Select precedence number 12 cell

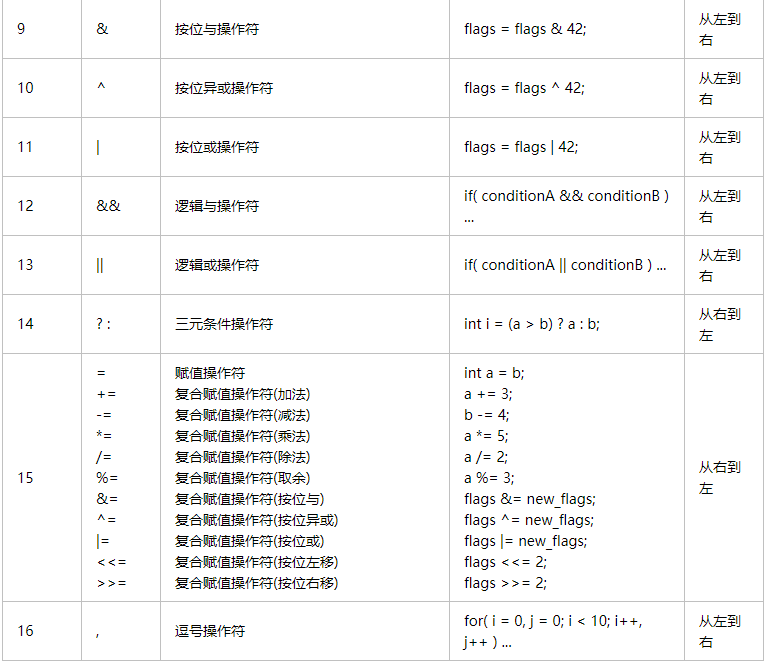coord(42,206)
